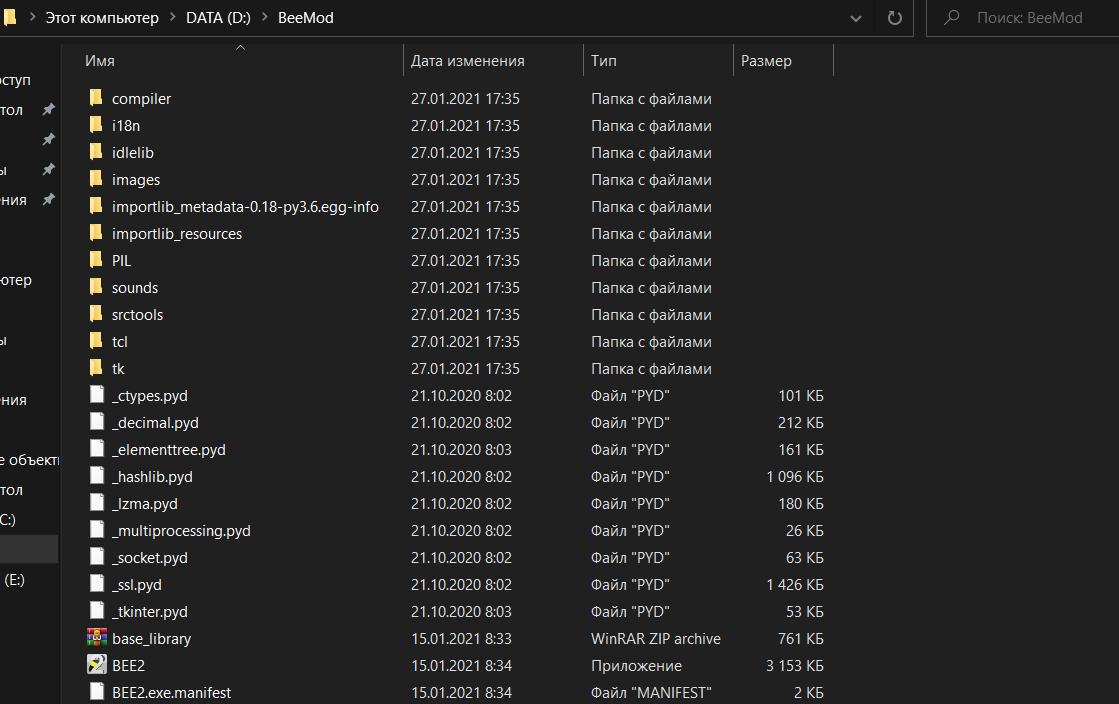Click the PIL folder icon
Screen dimensions: 1119x704
click(96, 260)
